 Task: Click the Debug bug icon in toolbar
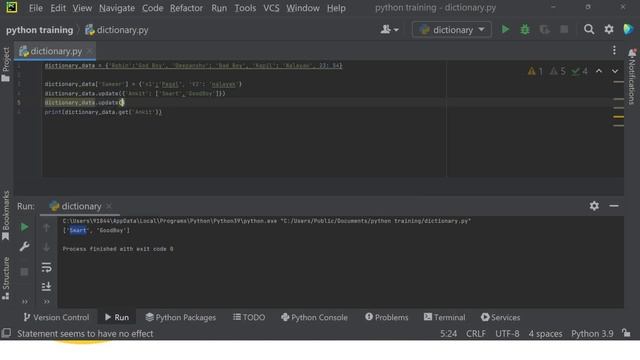click(x=525, y=29)
